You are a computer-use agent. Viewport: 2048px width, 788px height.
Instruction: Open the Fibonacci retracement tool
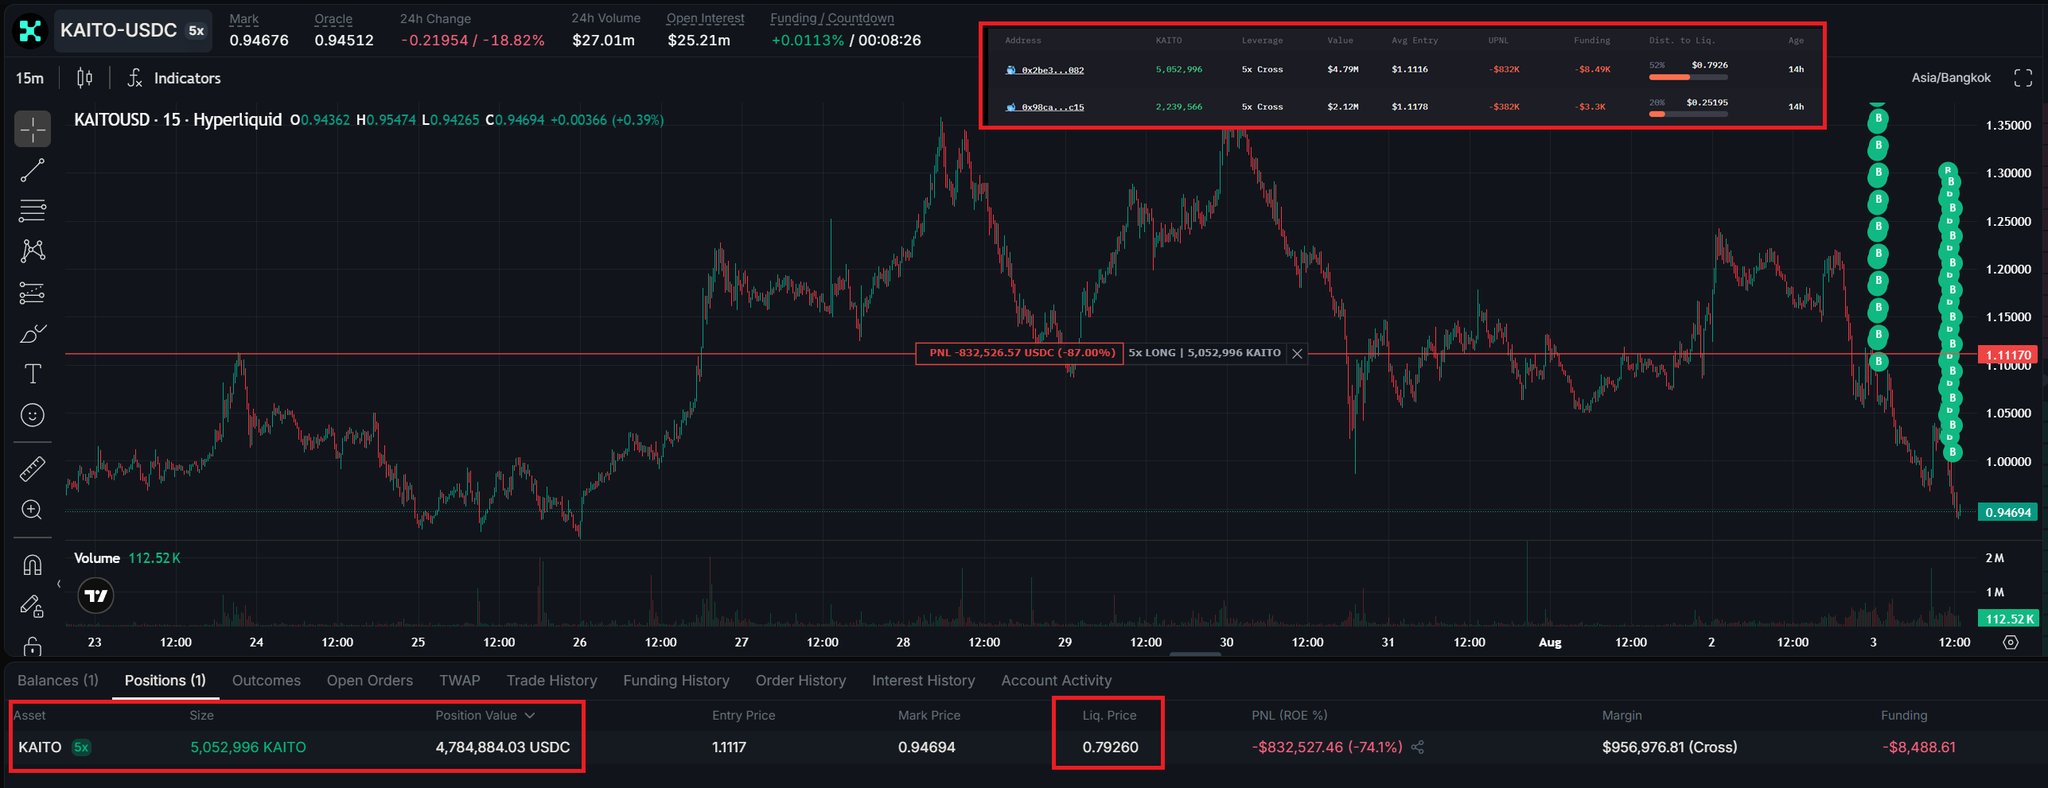32,210
